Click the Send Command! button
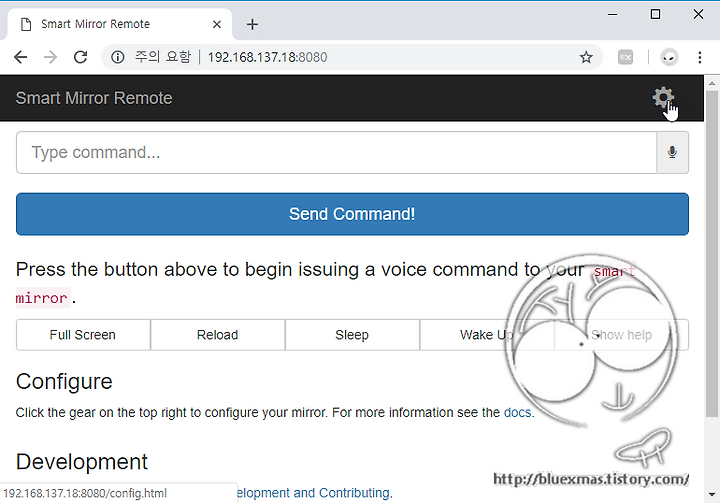720x503 pixels. pyautogui.click(x=352, y=214)
